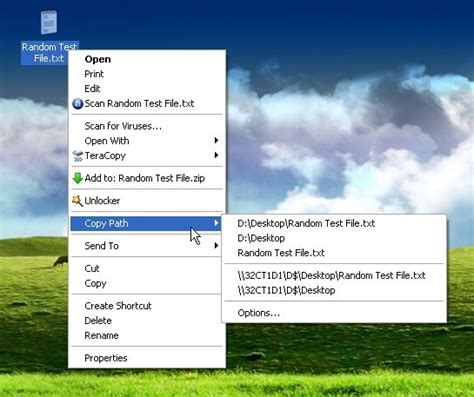Choose Cut from the context menu
This screenshot has height=397, width=474.
click(x=147, y=269)
